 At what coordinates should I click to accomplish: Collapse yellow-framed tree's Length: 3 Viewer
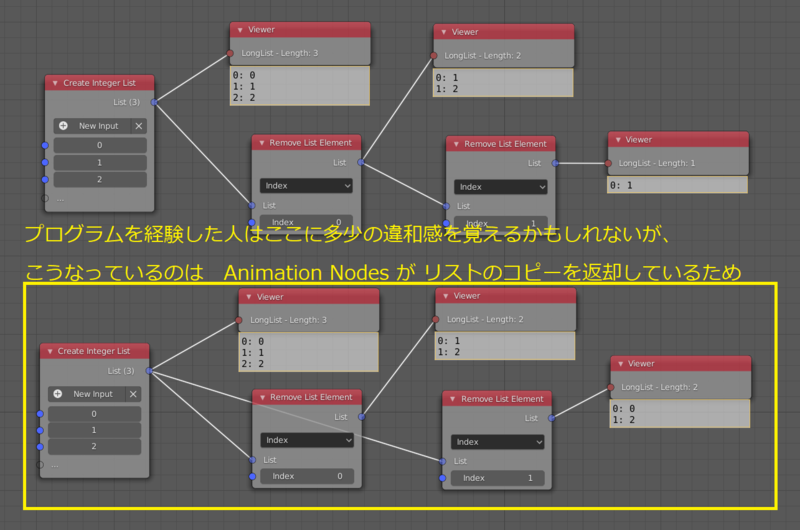coord(249,297)
